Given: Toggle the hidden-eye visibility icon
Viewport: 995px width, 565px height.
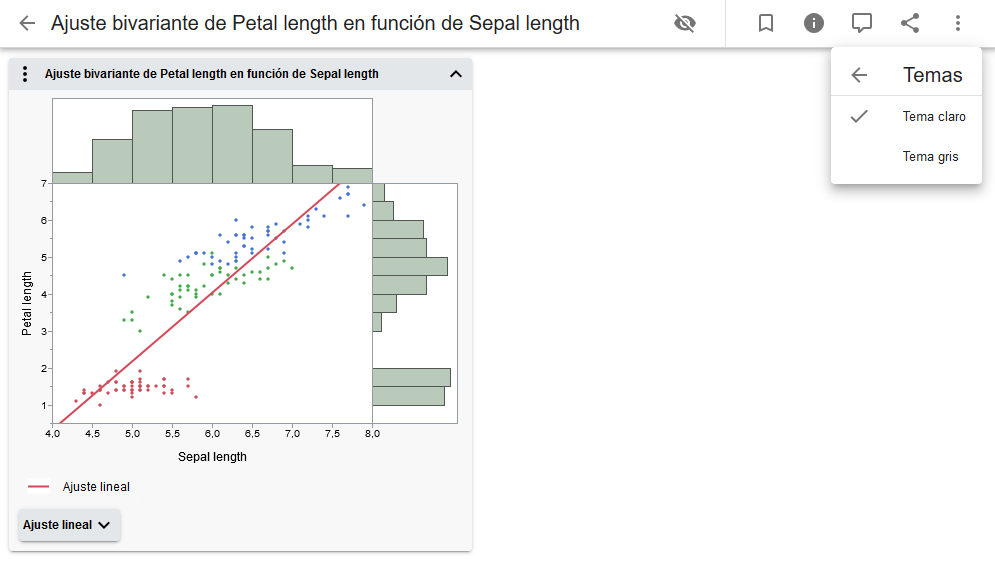Looking at the screenshot, I should (x=685, y=23).
